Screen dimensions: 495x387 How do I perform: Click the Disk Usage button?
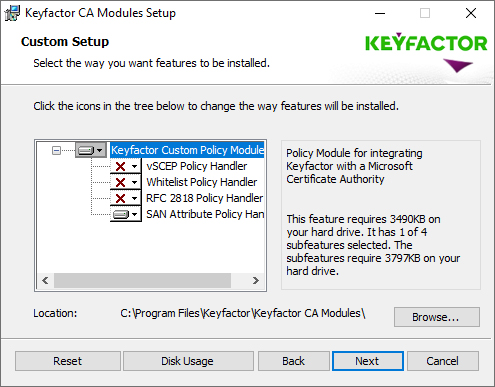[188, 361]
